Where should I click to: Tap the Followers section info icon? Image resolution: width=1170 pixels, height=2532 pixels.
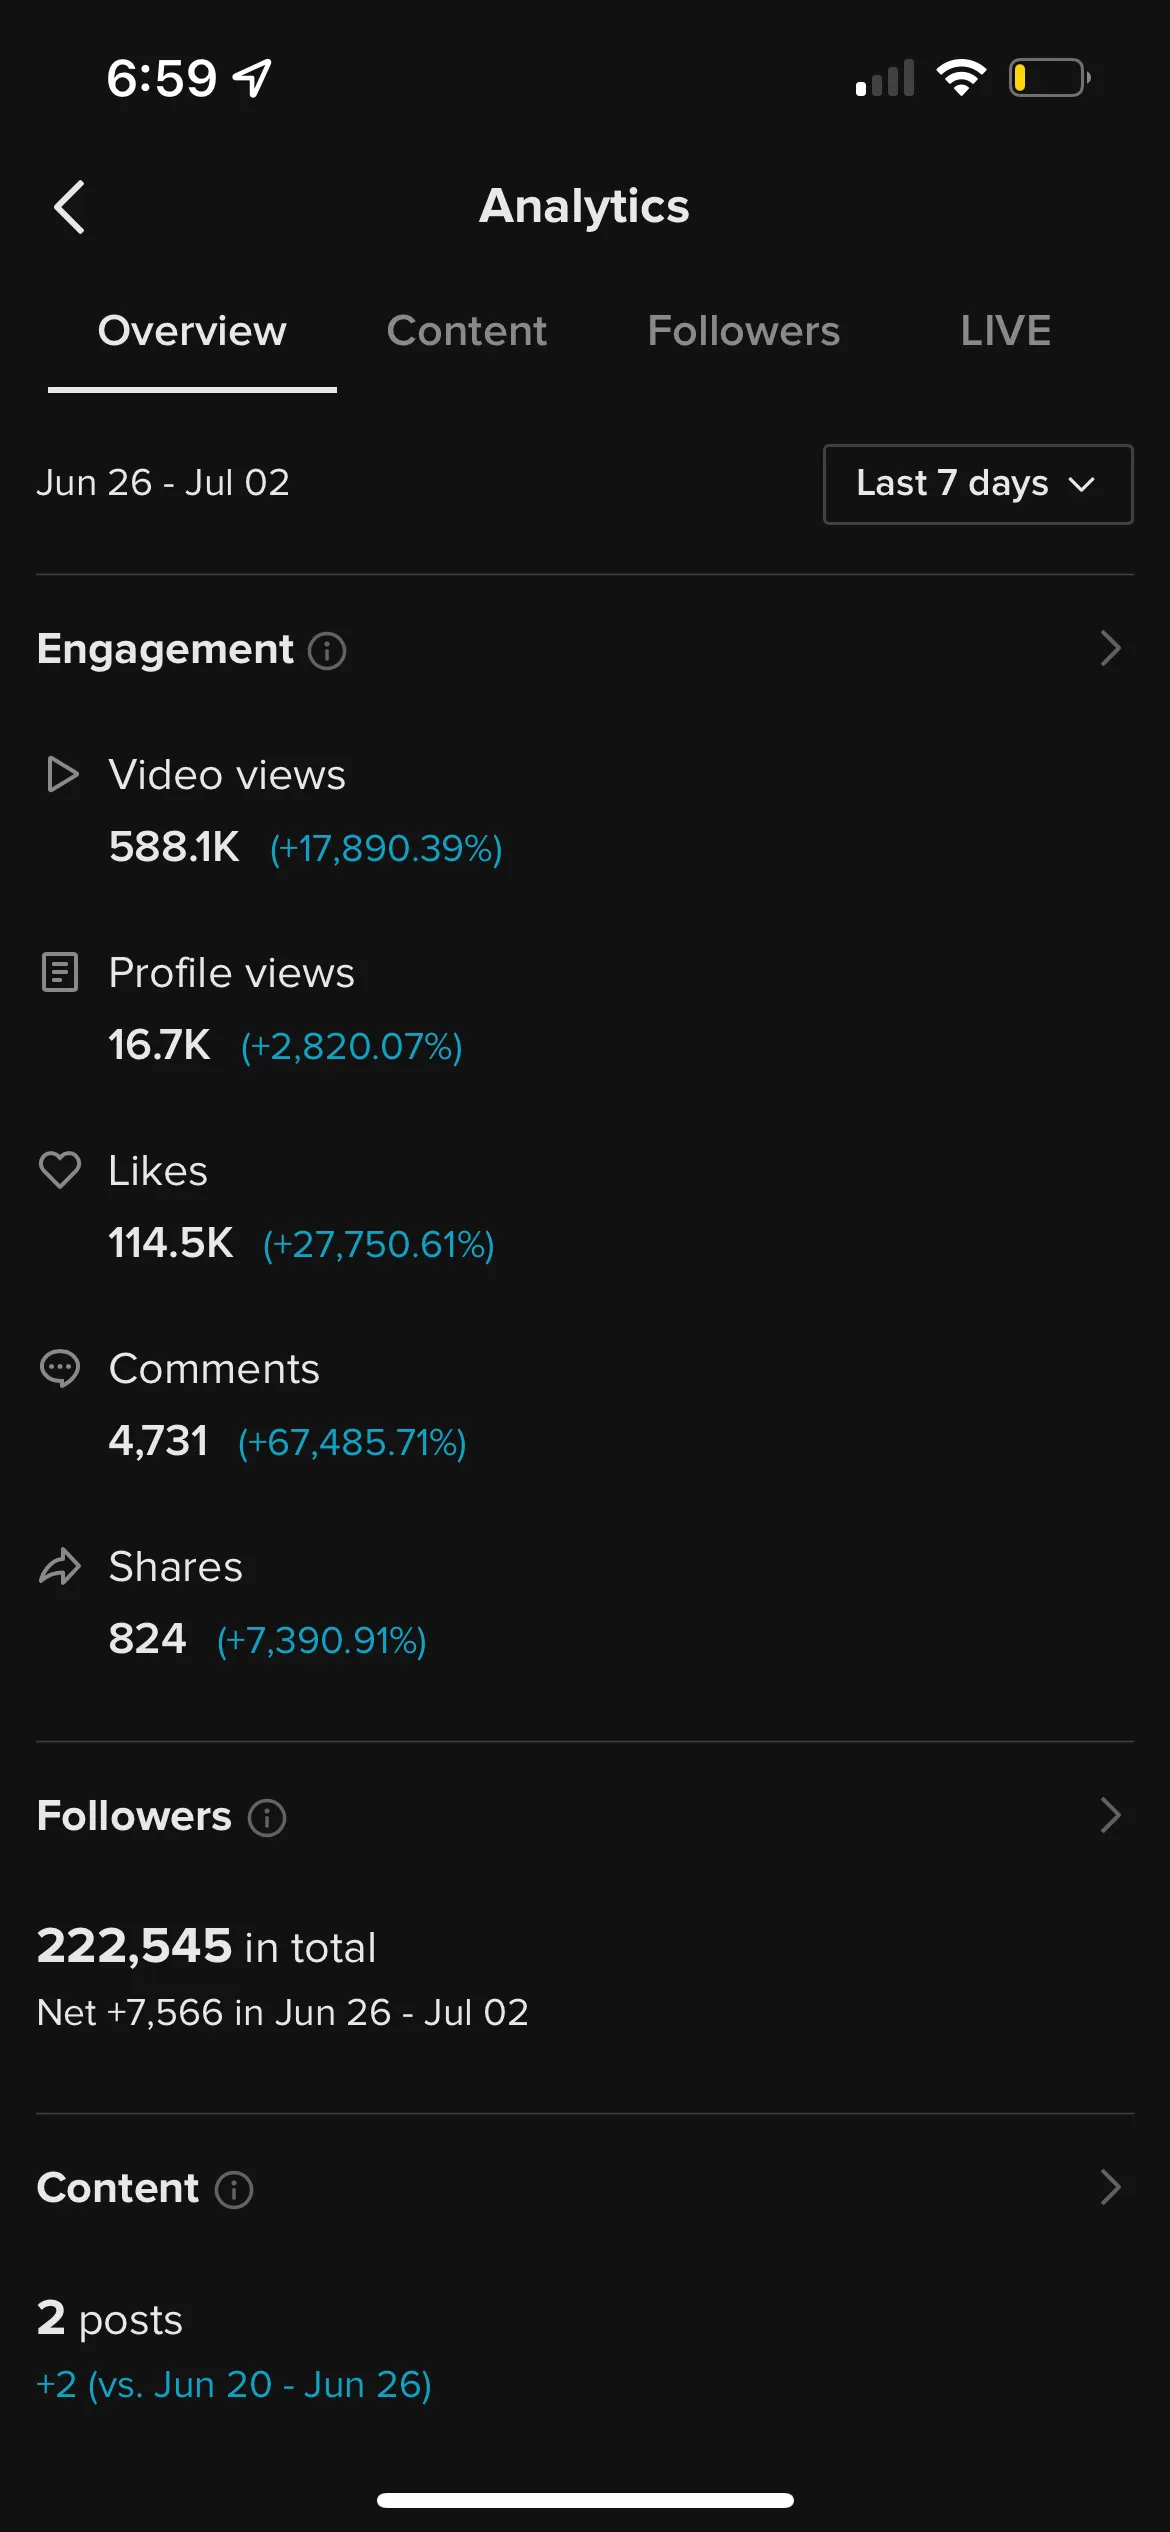[x=267, y=1817]
